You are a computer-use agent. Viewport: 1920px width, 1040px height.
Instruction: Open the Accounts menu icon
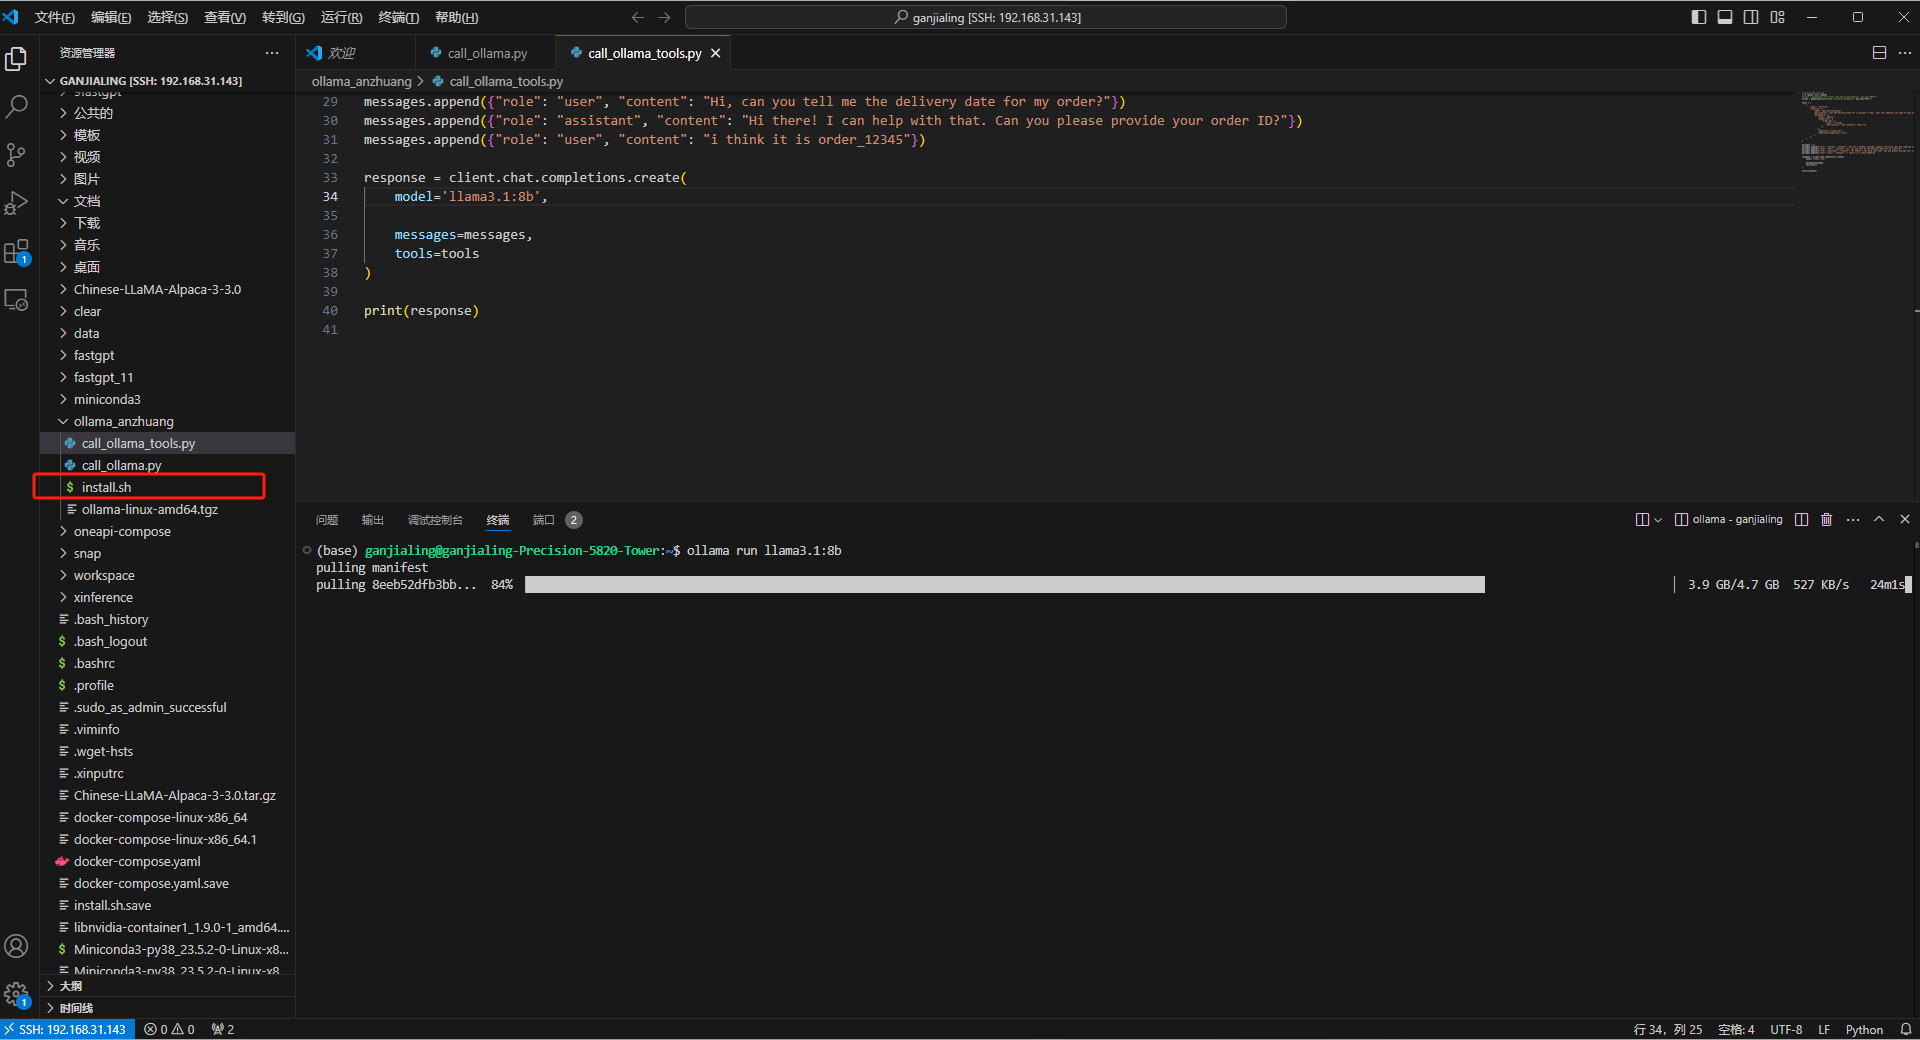[16, 946]
